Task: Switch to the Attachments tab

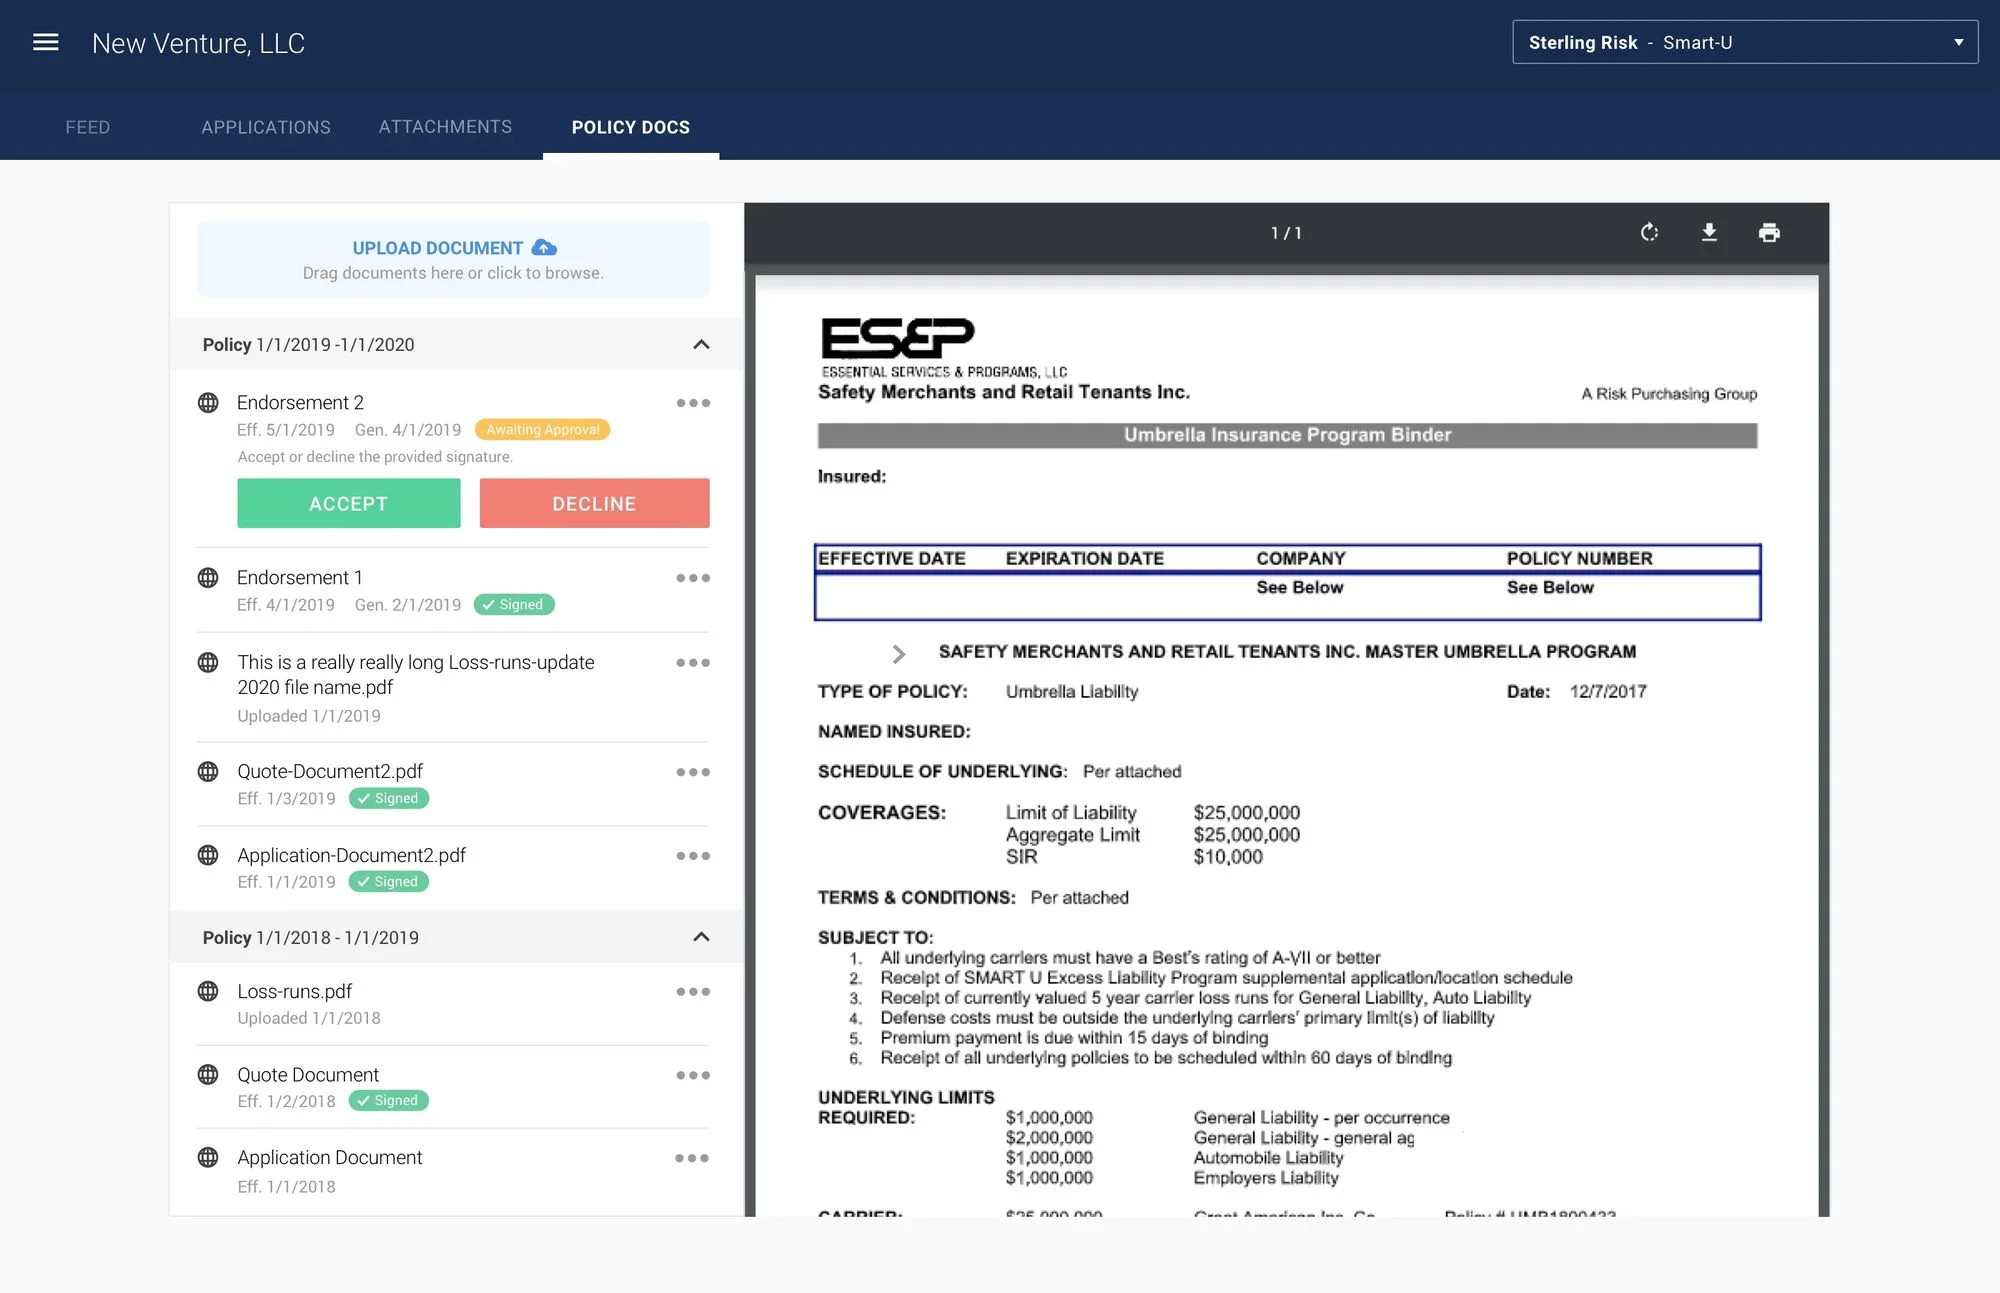Action: point(445,127)
